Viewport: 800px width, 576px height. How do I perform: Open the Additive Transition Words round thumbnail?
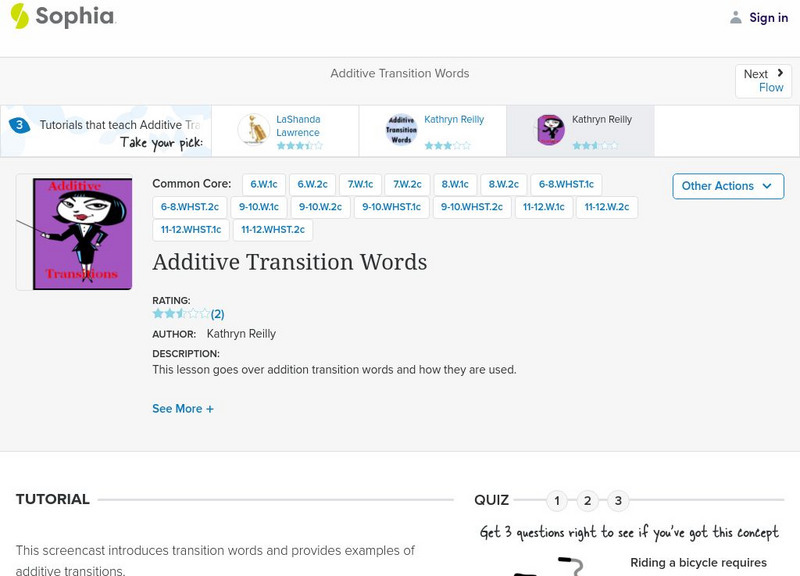click(401, 129)
